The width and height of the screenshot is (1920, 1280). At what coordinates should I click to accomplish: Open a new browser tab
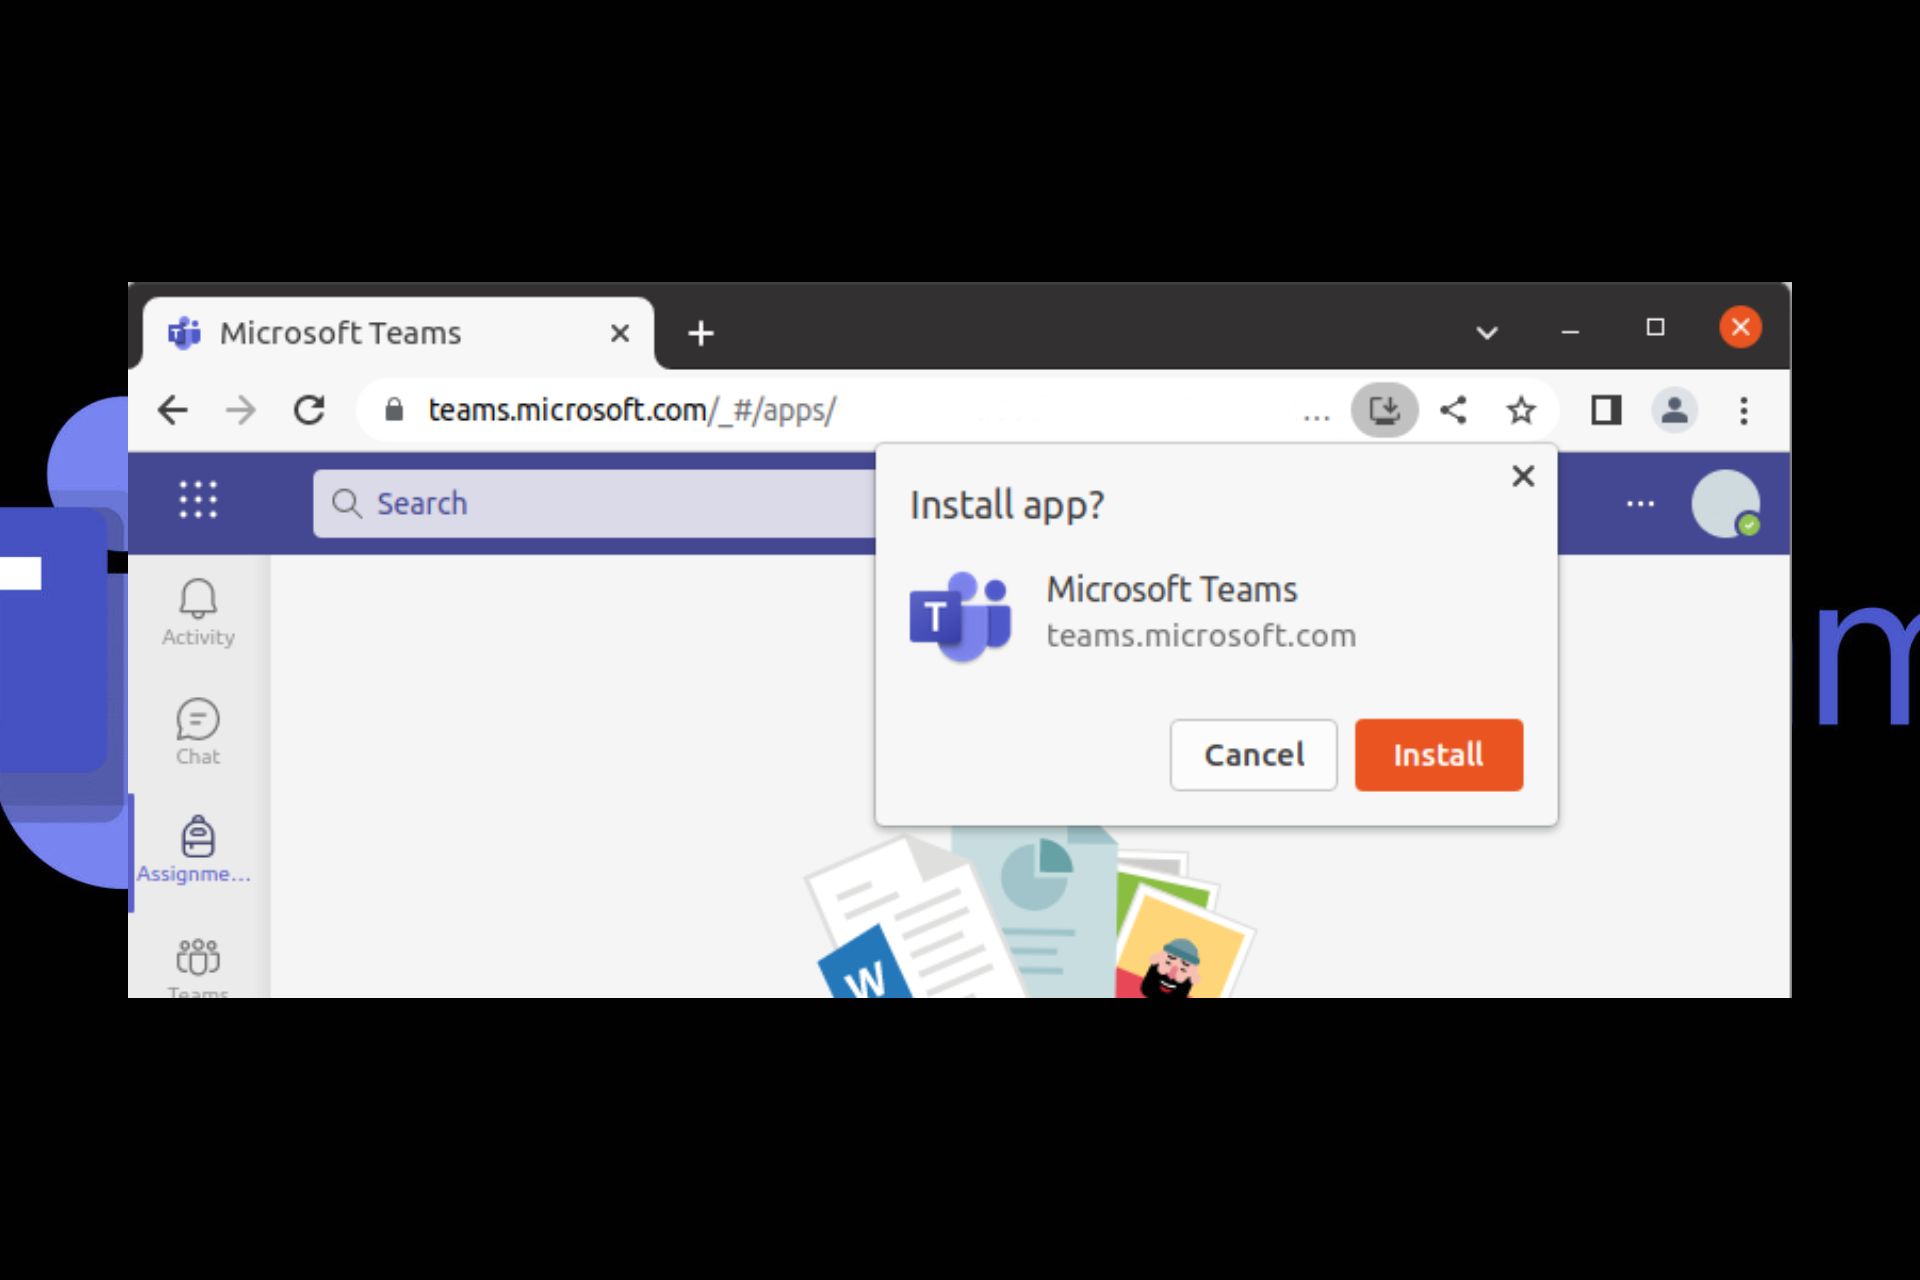[x=701, y=333]
